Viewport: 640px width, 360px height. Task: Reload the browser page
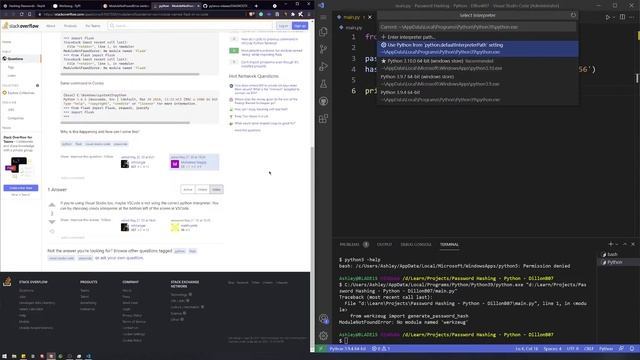[x=21, y=14]
